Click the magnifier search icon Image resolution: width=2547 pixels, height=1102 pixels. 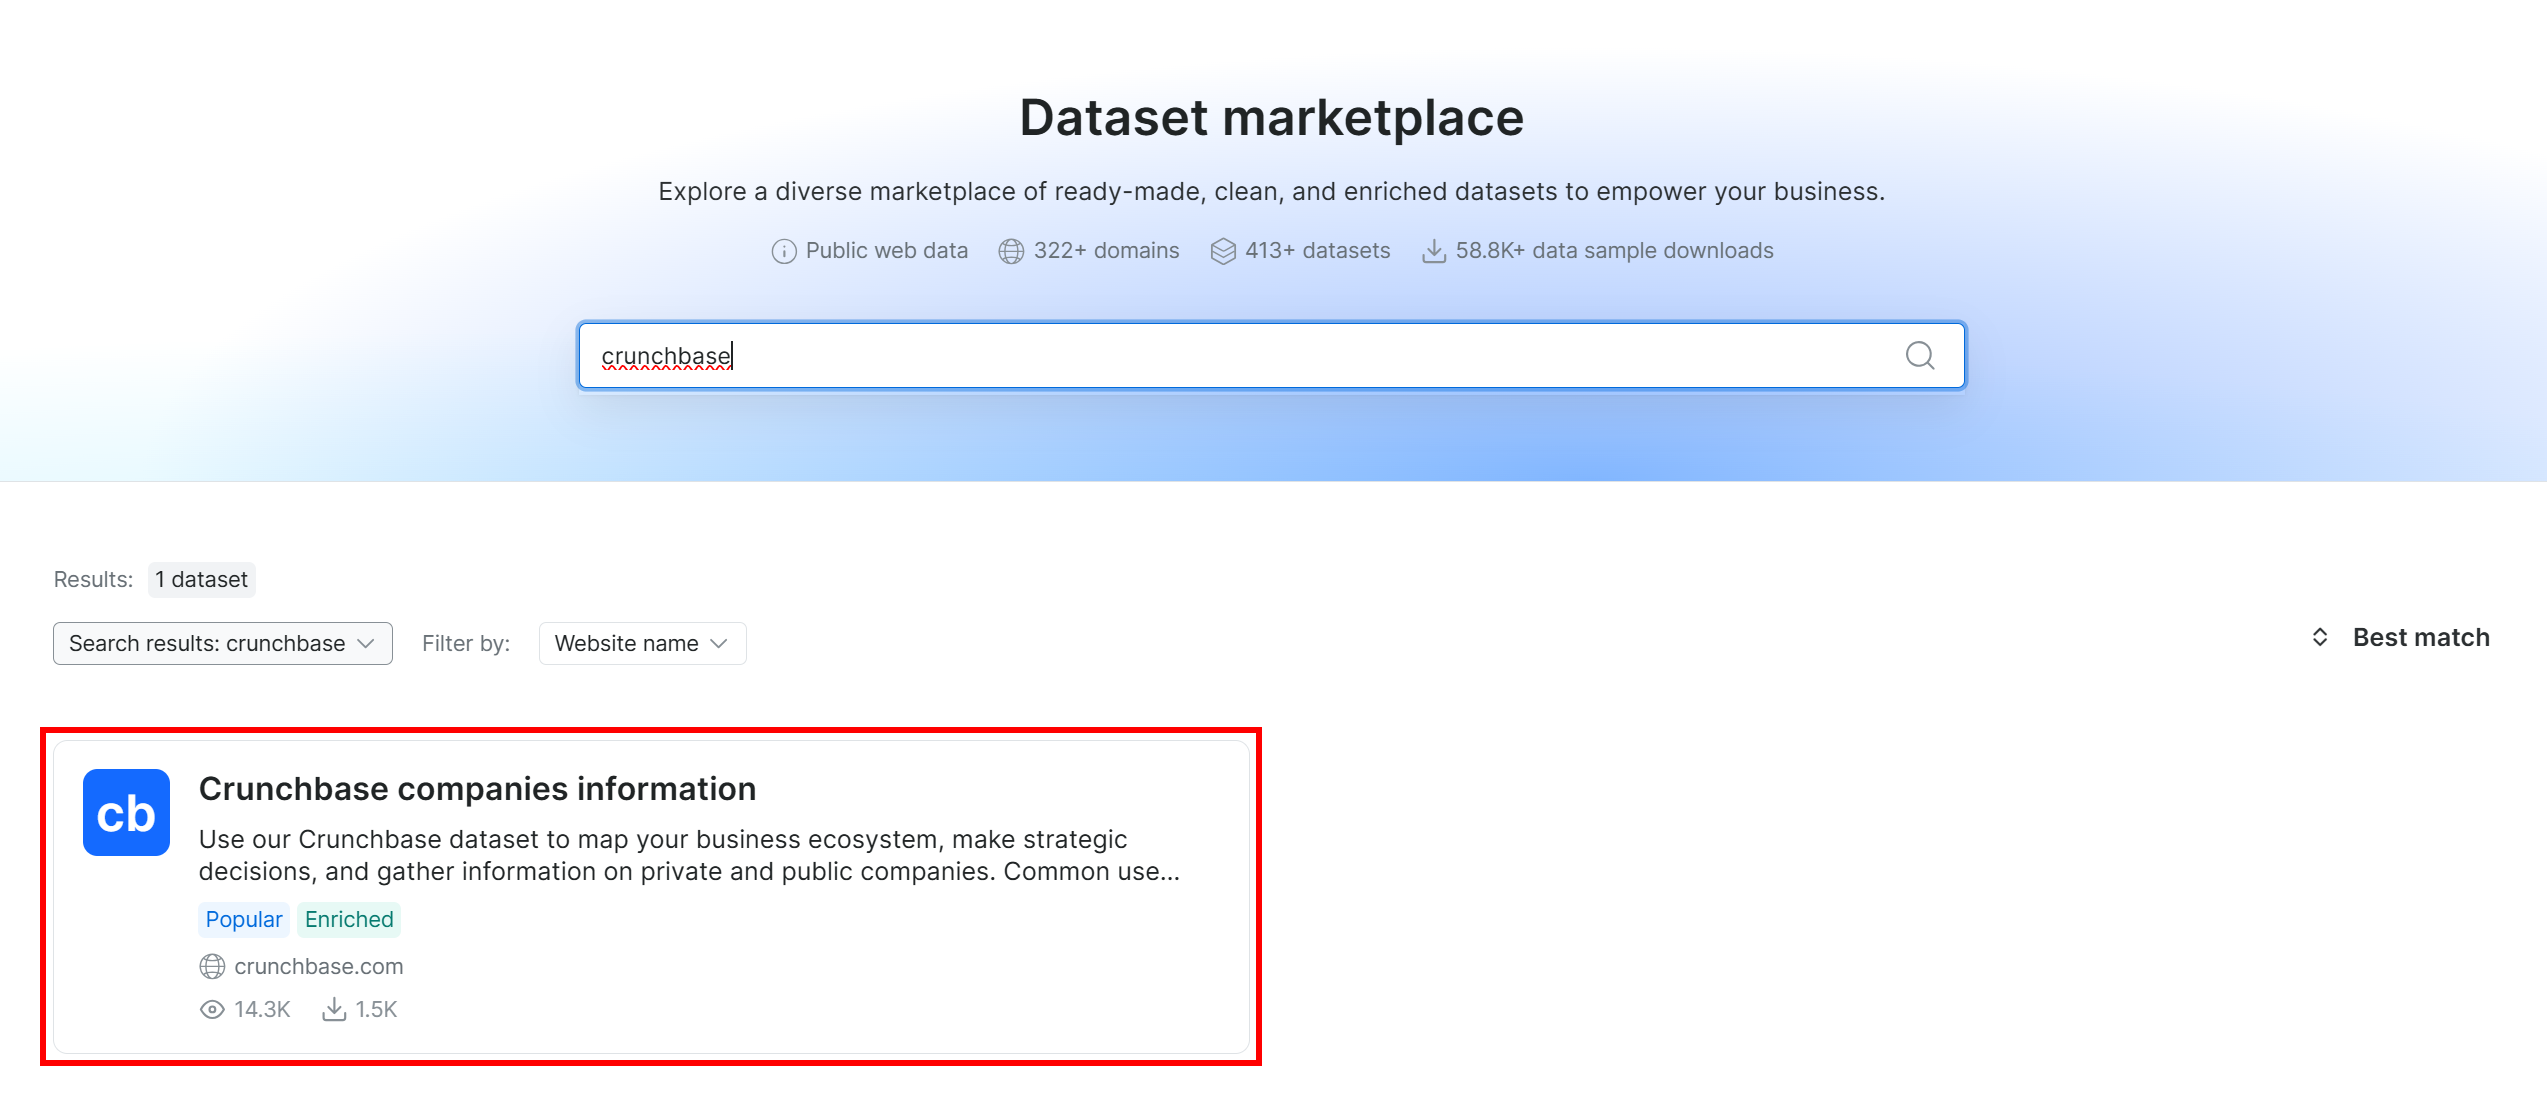1919,355
